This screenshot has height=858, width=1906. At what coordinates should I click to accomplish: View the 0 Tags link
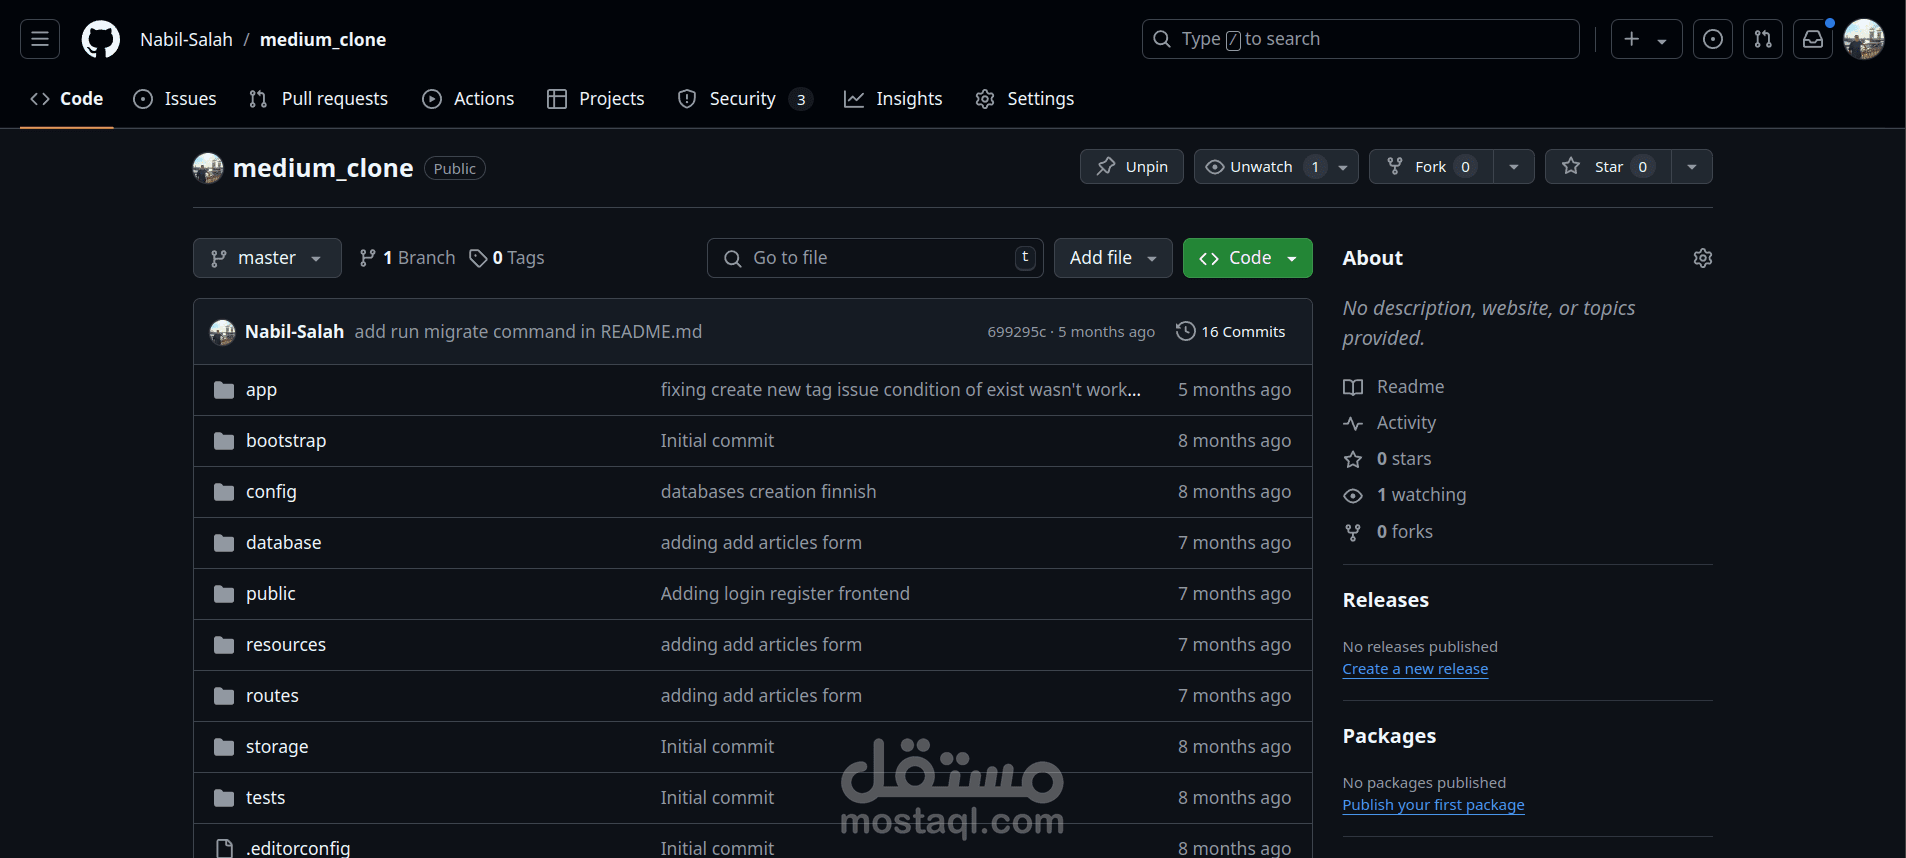click(x=507, y=258)
